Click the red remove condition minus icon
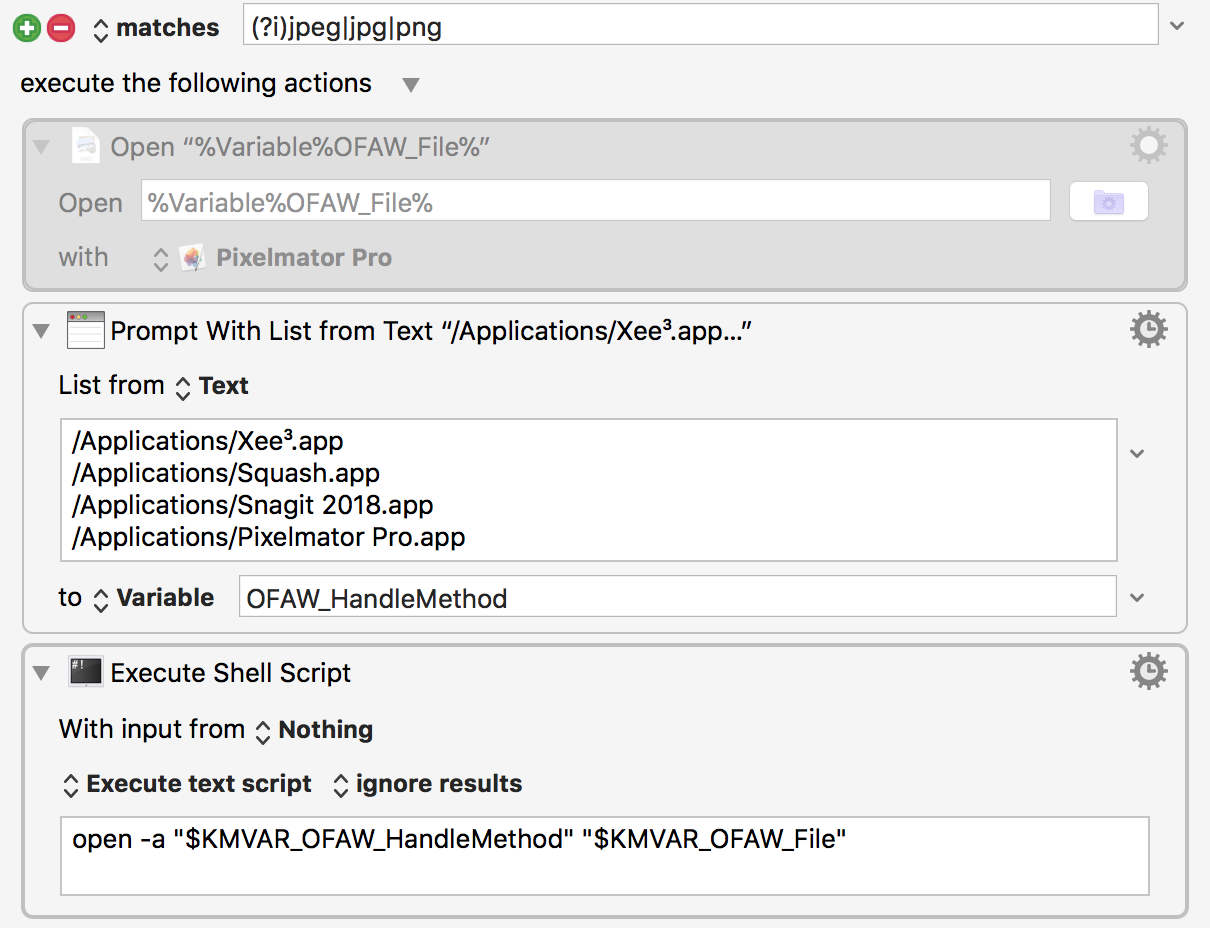 point(61,28)
